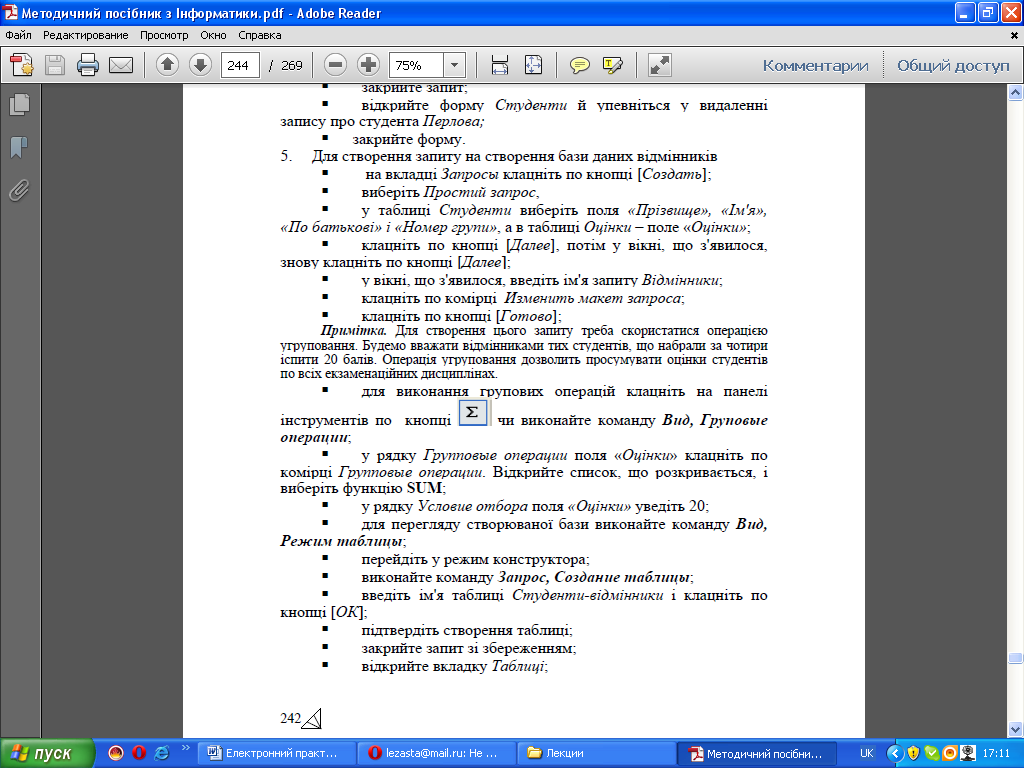1024x768 pixels.
Task: Open the Просмотр menu
Action: point(164,35)
